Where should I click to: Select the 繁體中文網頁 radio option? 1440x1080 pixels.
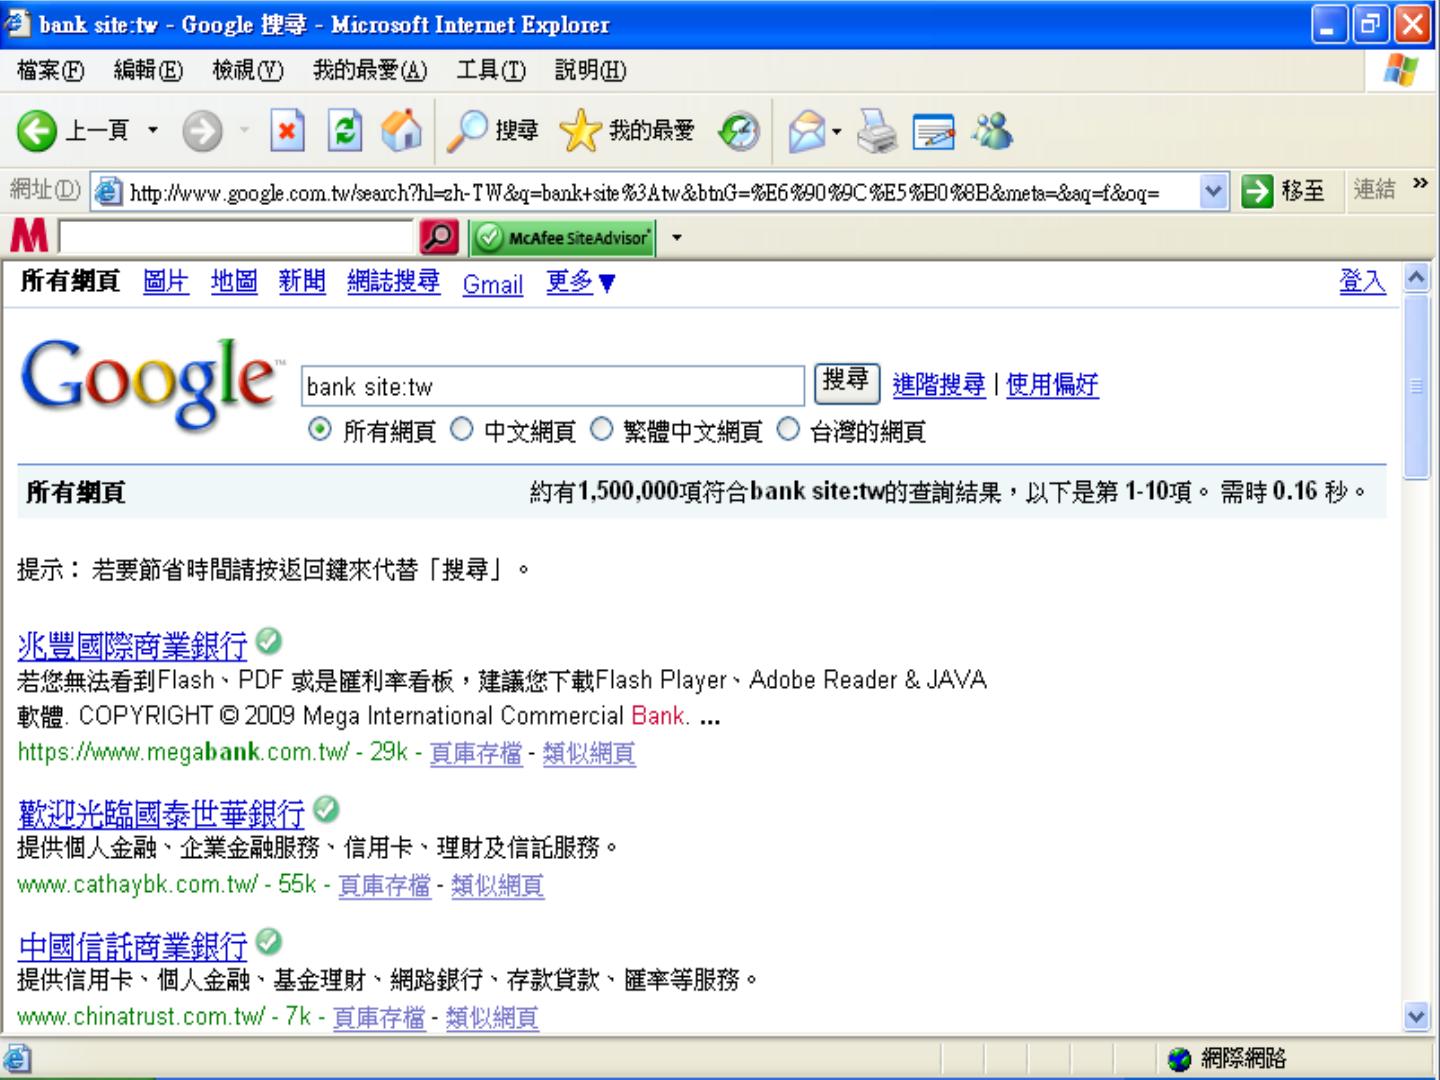coord(601,430)
